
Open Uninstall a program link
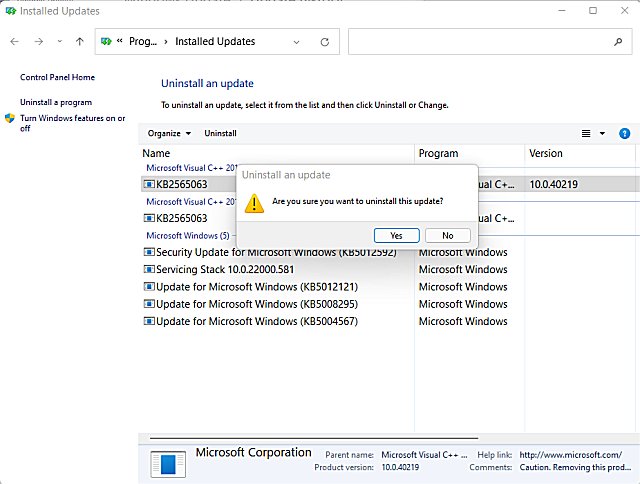click(56, 102)
